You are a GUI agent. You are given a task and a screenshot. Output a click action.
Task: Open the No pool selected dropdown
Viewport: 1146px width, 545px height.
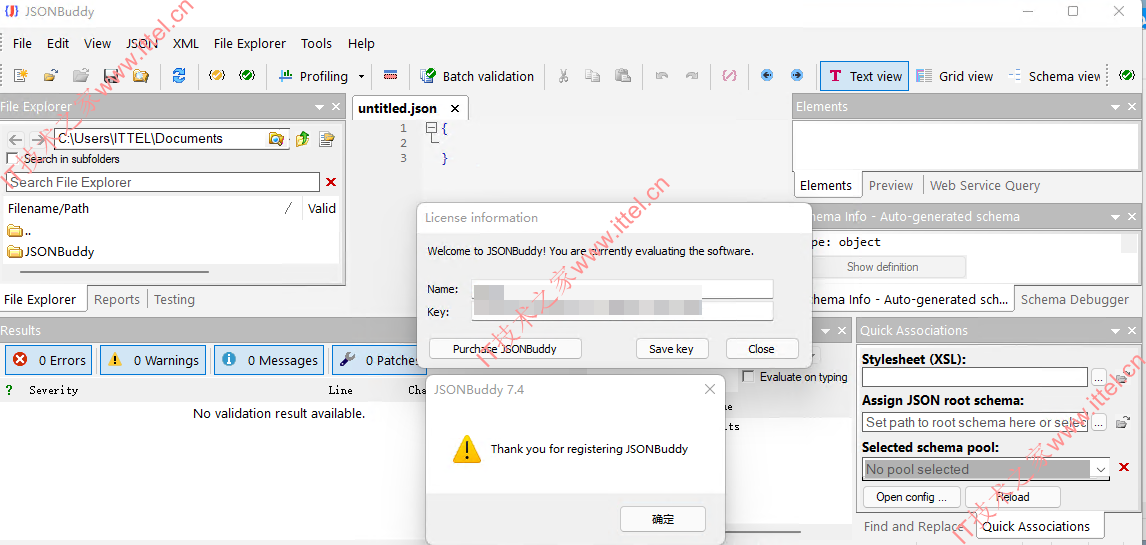click(1101, 469)
